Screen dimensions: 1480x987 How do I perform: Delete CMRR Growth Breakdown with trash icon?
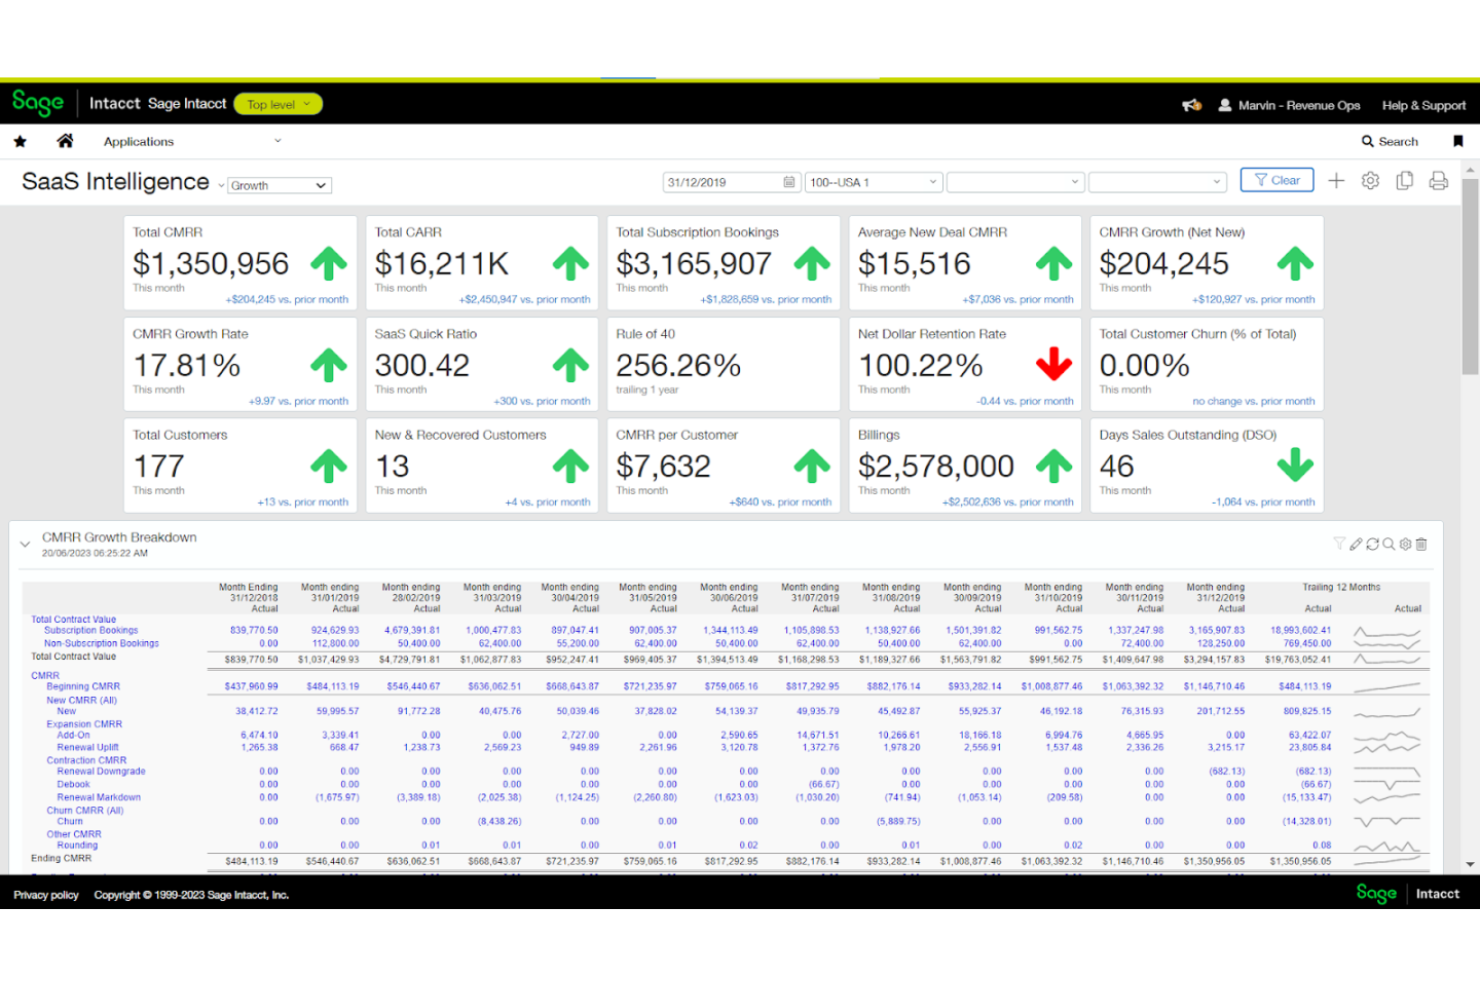(1421, 544)
